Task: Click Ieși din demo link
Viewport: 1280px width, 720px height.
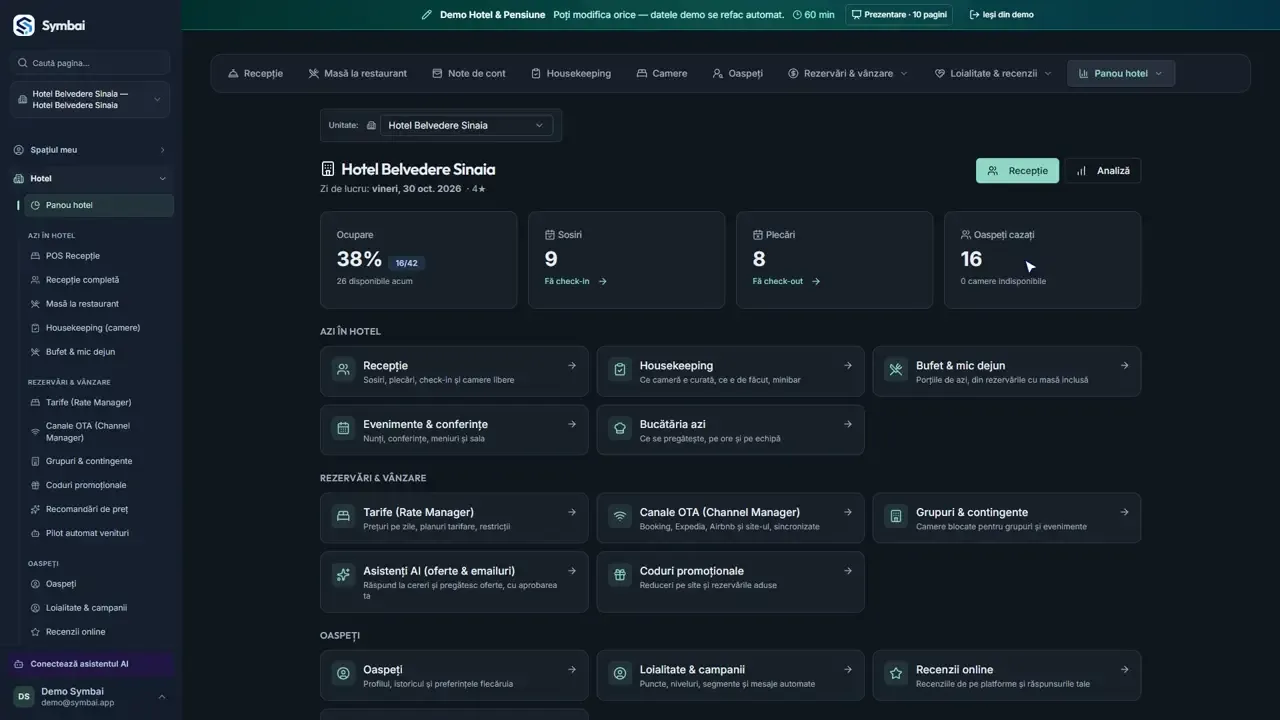Action: pyautogui.click(x=1002, y=15)
